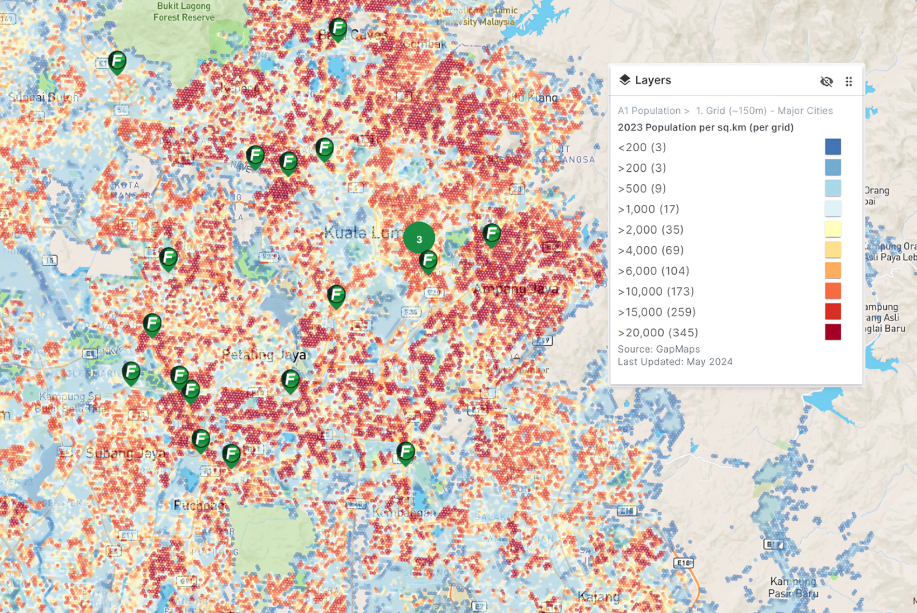Click the '>10,000 (173)' legend entry
This screenshot has width=917, height=613.
tap(656, 291)
